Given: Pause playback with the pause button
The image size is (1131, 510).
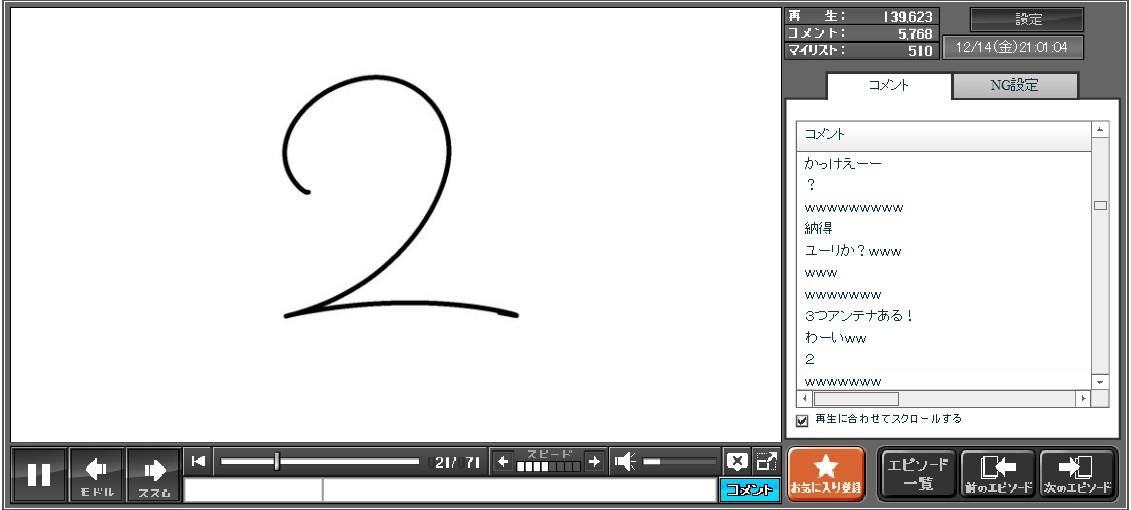Looking at the screenshot, I should coord(39,474).
